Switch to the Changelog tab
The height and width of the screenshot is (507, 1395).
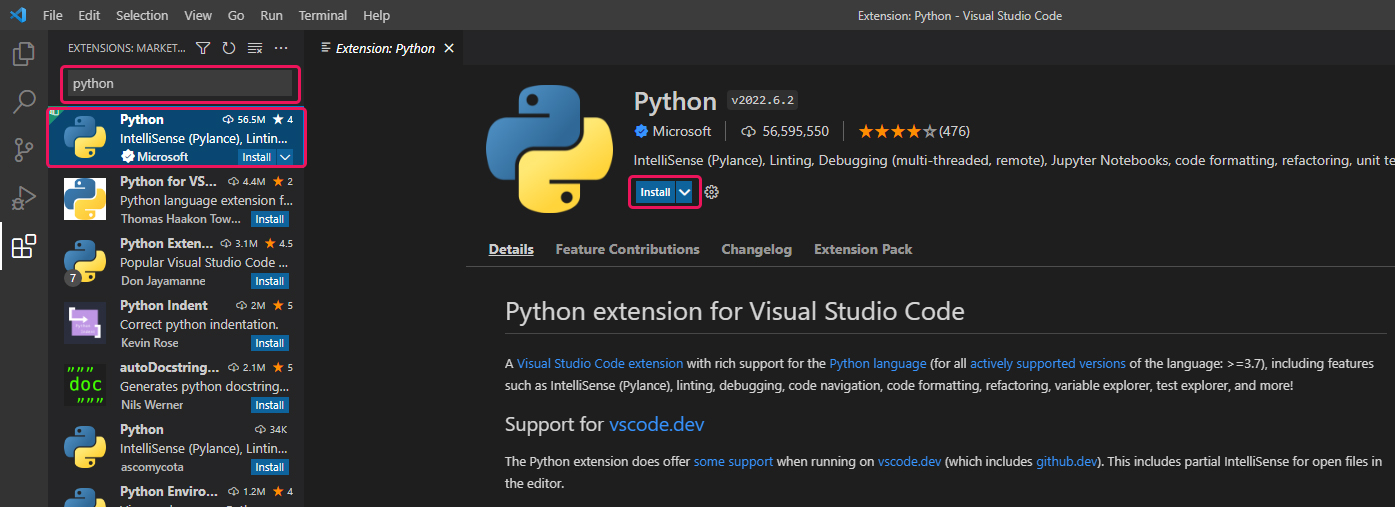click(x=756, y=249)
